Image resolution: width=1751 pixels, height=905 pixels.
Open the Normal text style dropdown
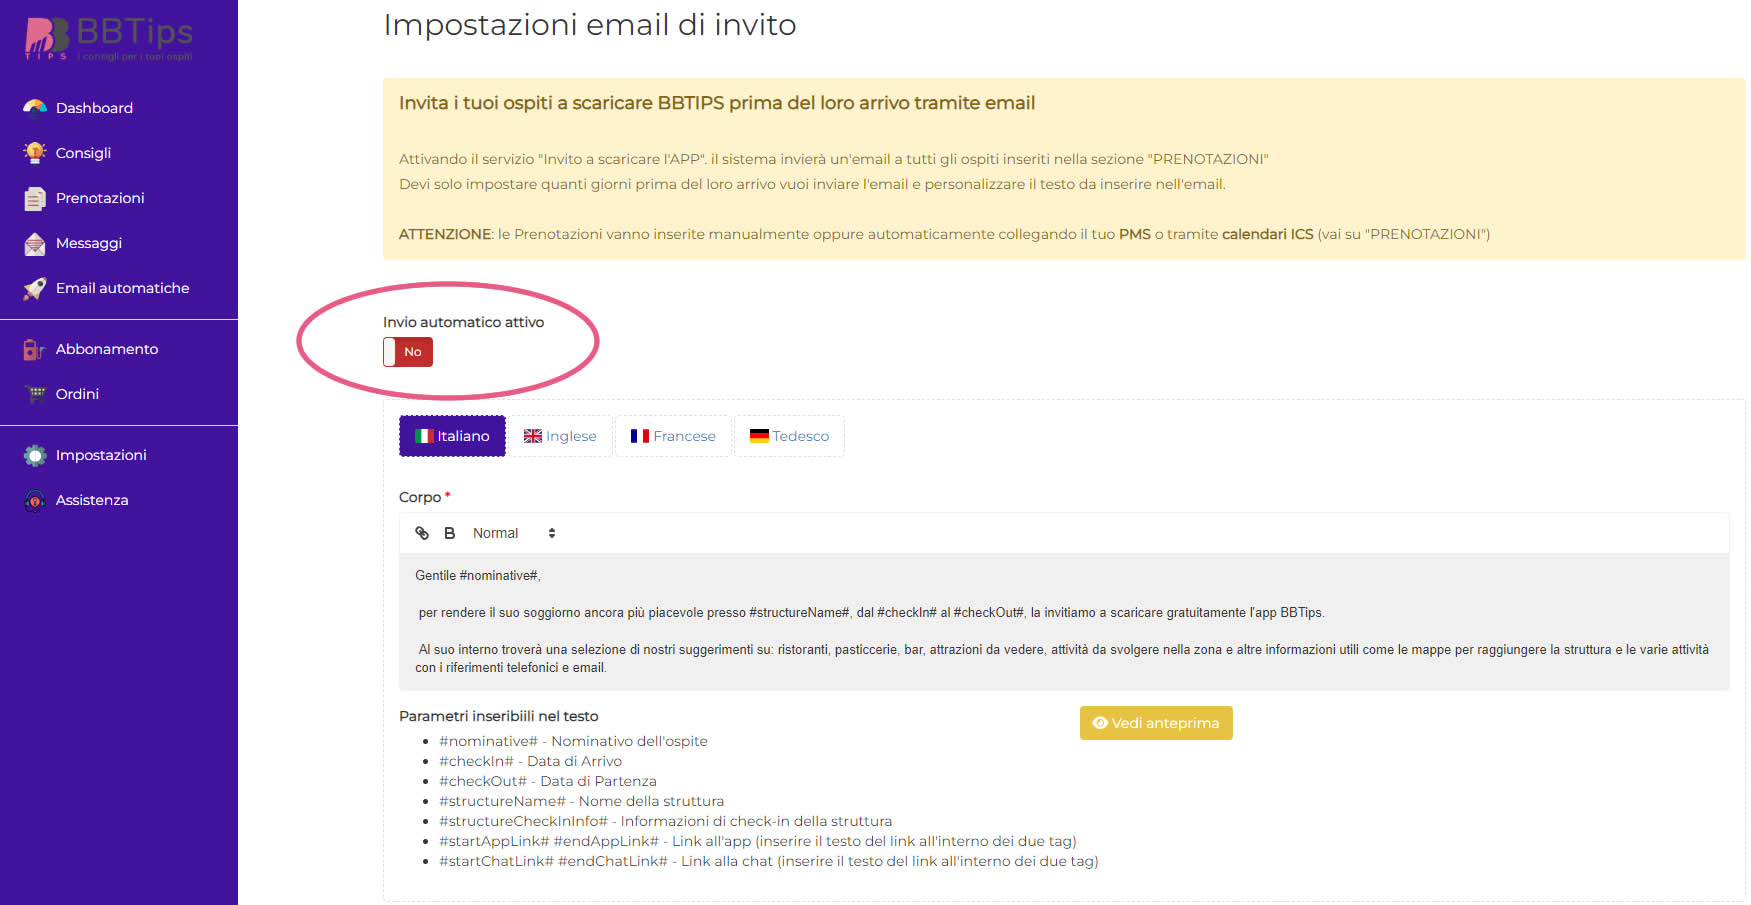pyautogui.click(x=514, y=533)
